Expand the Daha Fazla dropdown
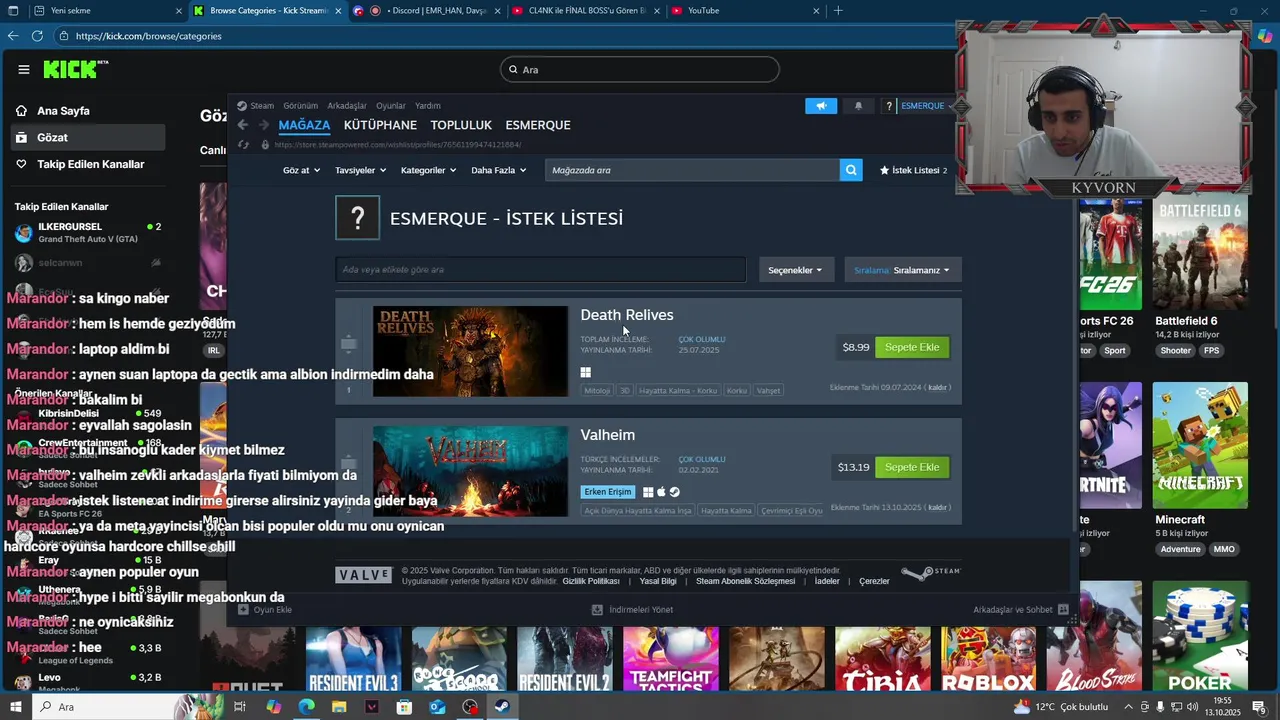1280x720 pixels. point(498,170)
